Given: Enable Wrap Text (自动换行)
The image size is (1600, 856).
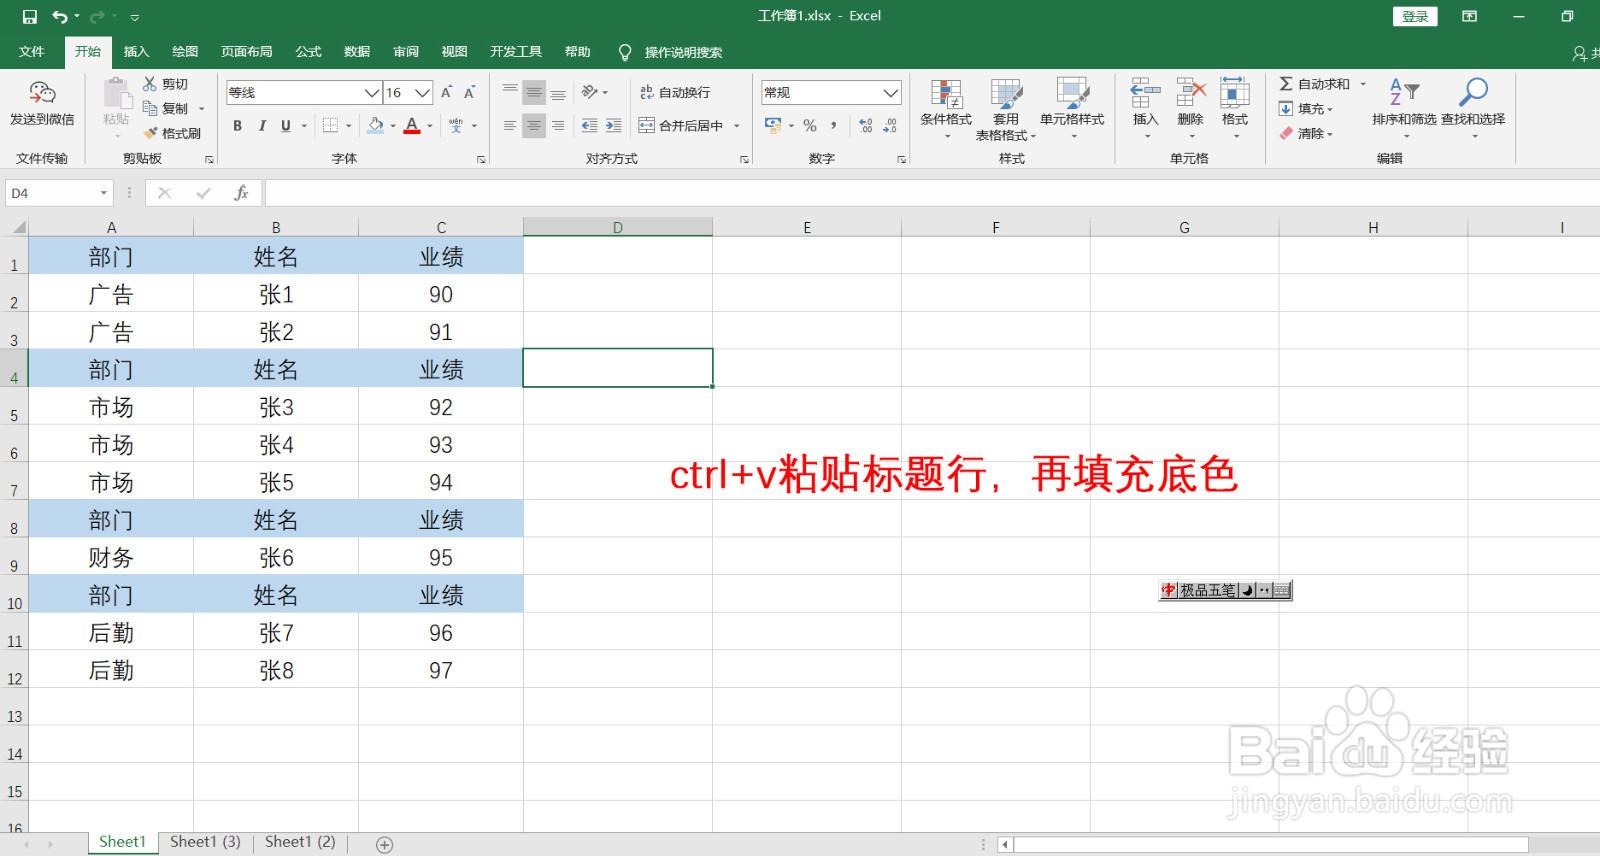Looking at the screenshot, I should (x=675, y=92).
